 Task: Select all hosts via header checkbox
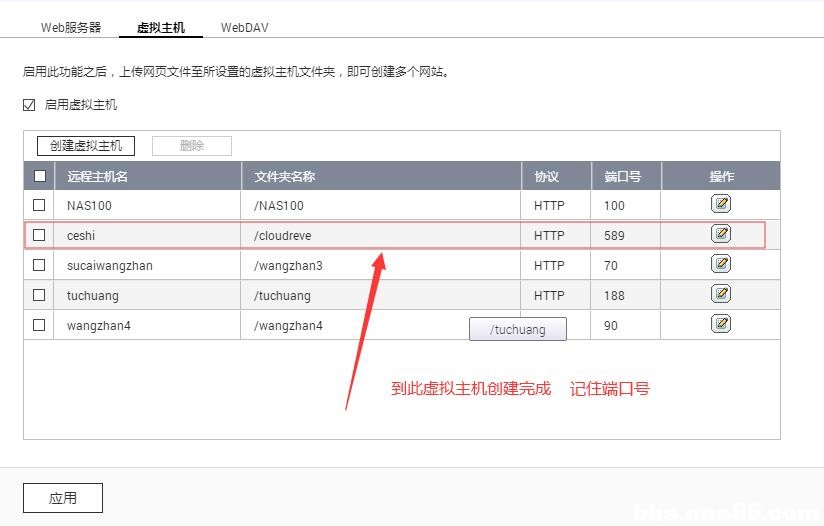coord(40,176)
